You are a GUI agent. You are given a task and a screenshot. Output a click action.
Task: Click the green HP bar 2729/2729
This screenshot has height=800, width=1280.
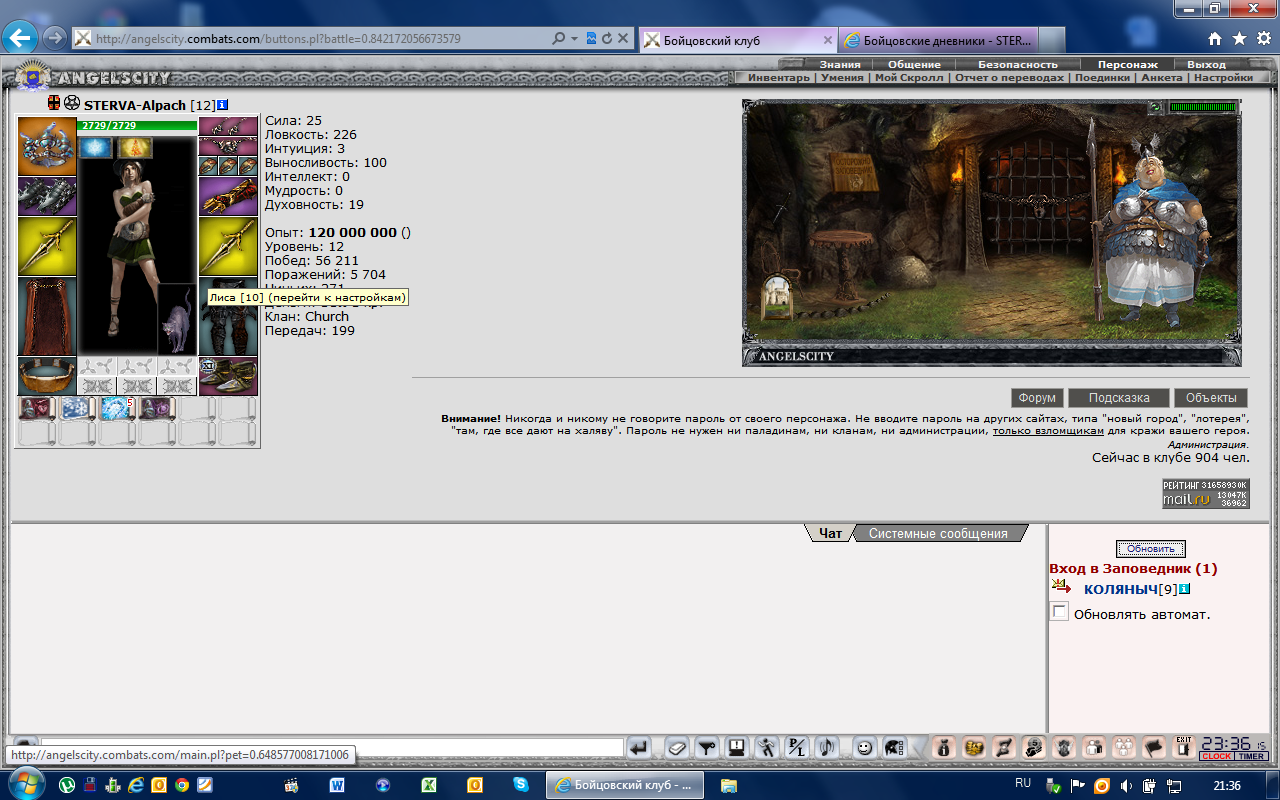[137, 125]
